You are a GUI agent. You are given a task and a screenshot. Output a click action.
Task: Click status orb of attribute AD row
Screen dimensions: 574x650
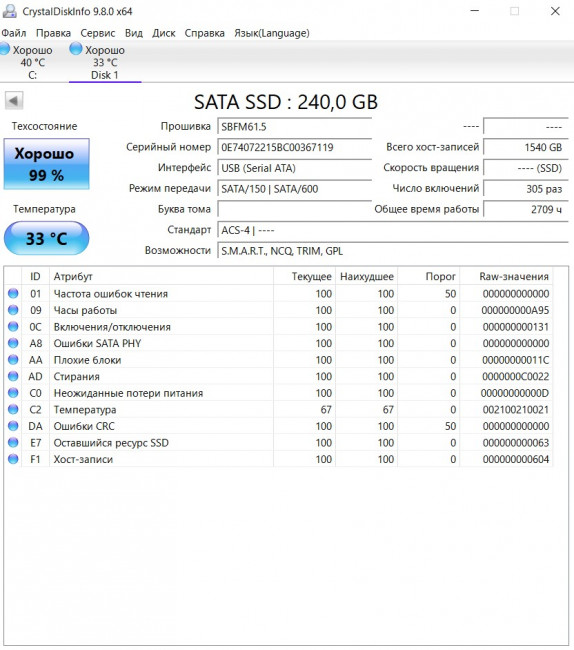pyautogui.click(x=13, y=376)
